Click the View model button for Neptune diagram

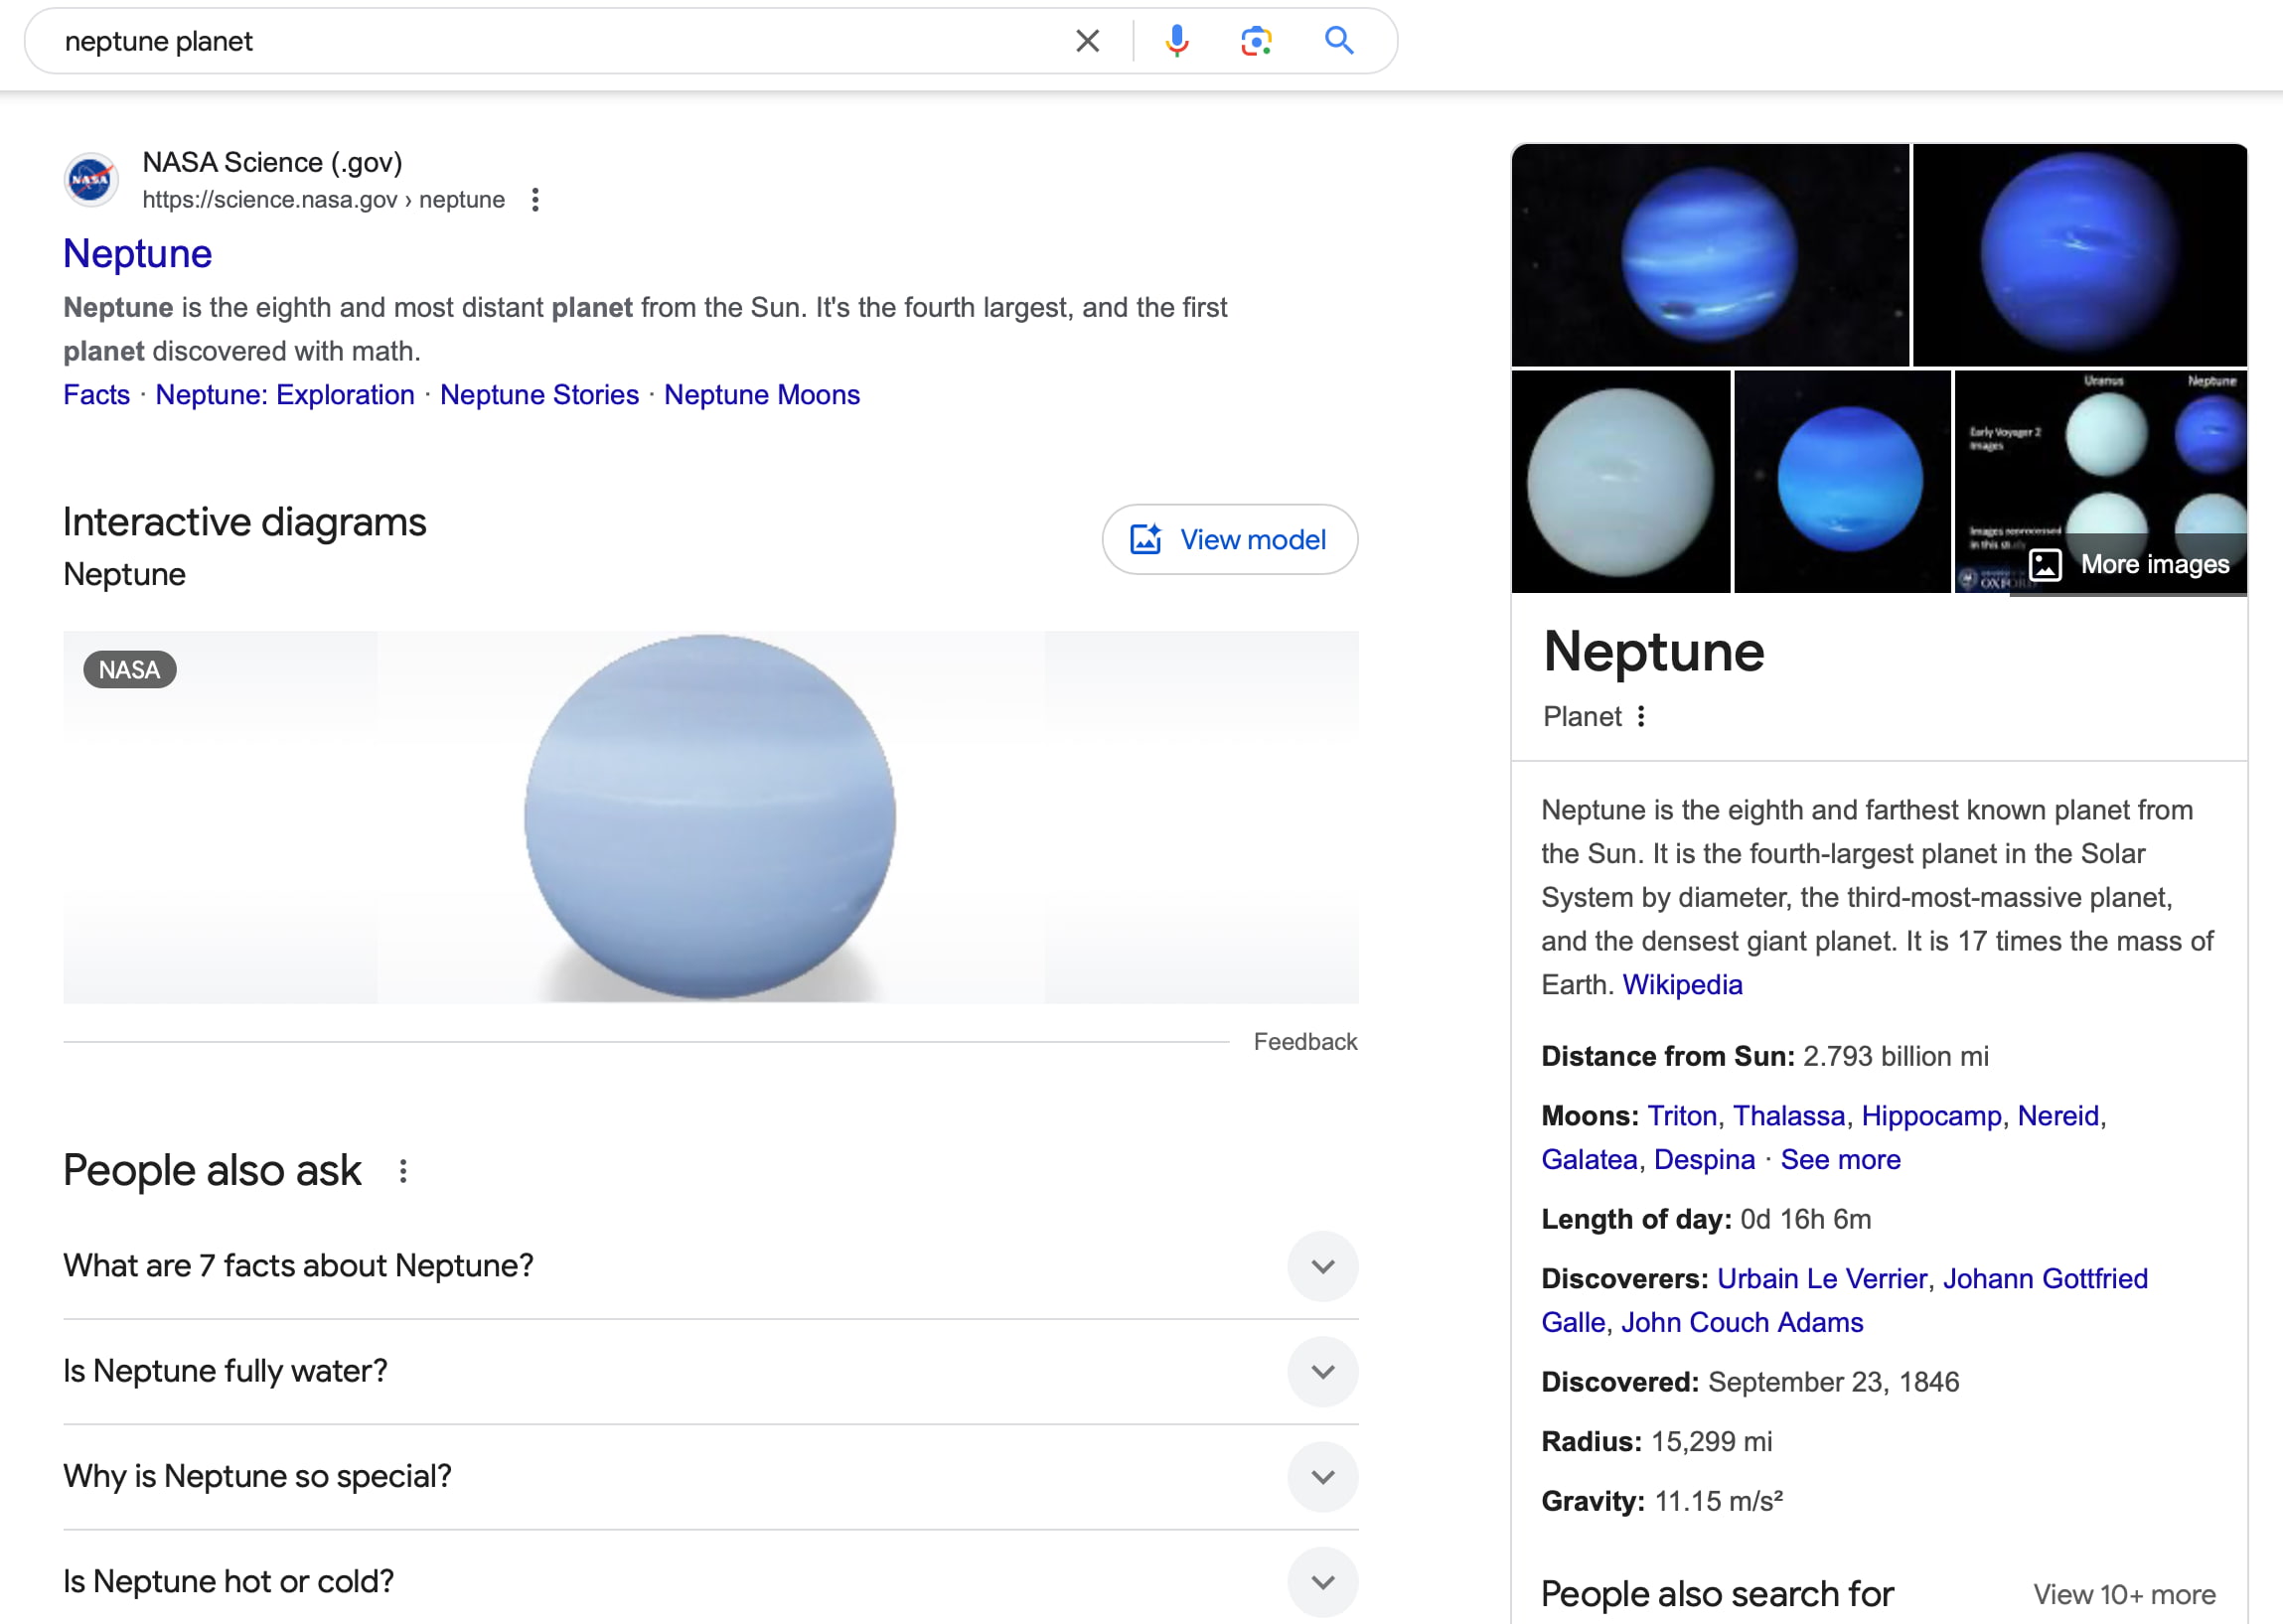click(1230, 539)
